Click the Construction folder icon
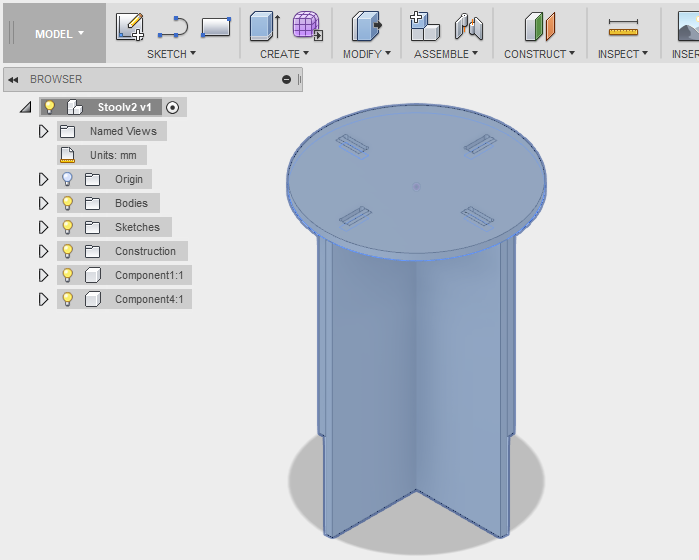 [92, 251]
